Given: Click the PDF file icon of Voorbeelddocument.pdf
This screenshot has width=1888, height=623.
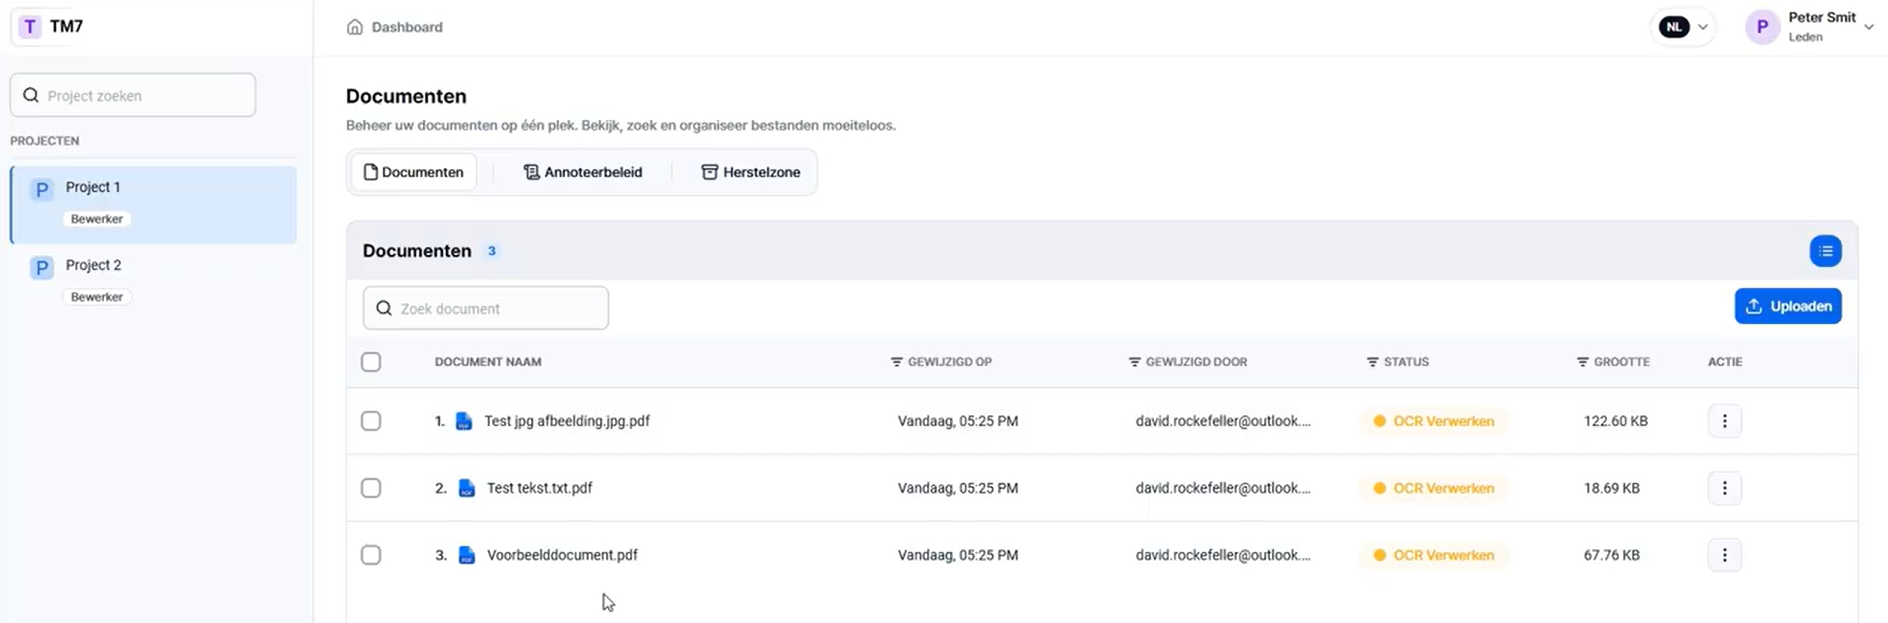Looking at the screenshot, I should point(466,555).
